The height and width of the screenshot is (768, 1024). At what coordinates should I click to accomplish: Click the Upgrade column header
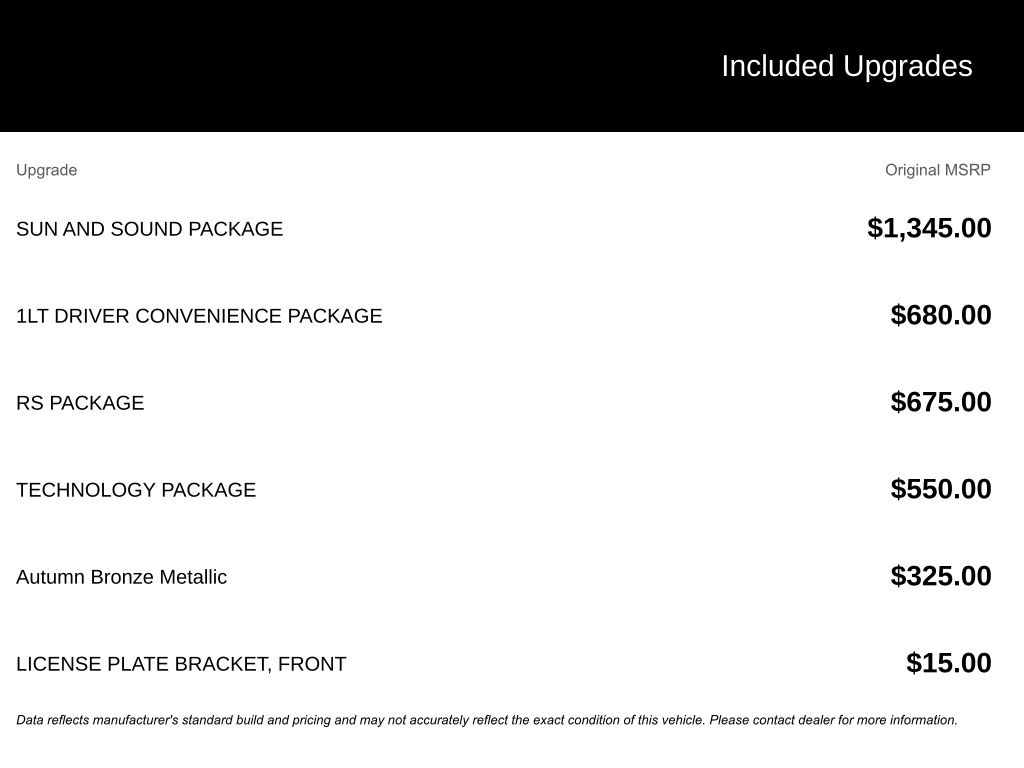46,170
